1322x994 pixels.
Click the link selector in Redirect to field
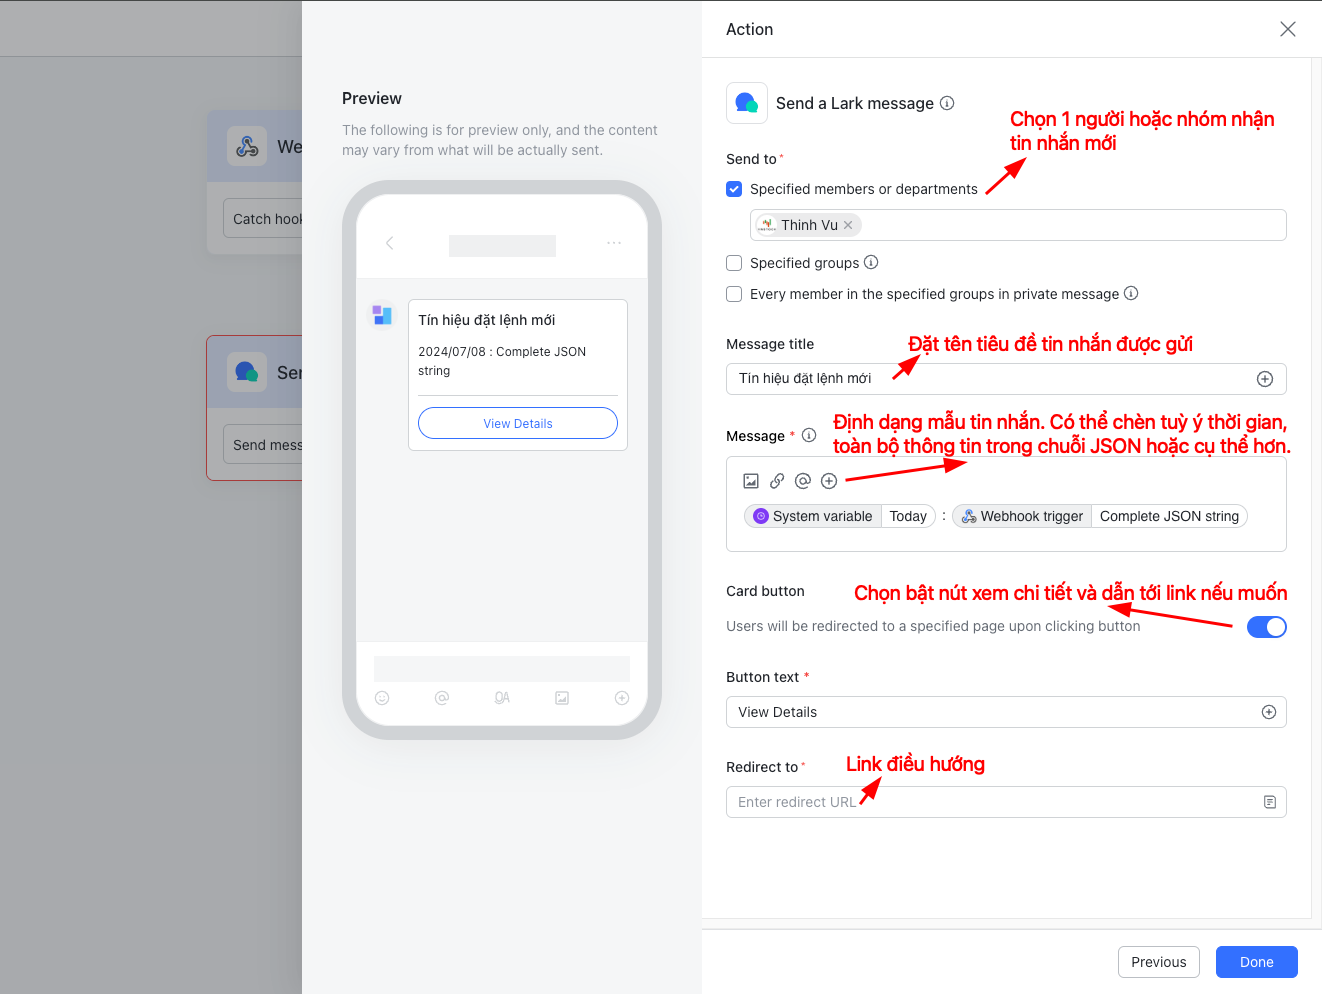point(1269,801)
